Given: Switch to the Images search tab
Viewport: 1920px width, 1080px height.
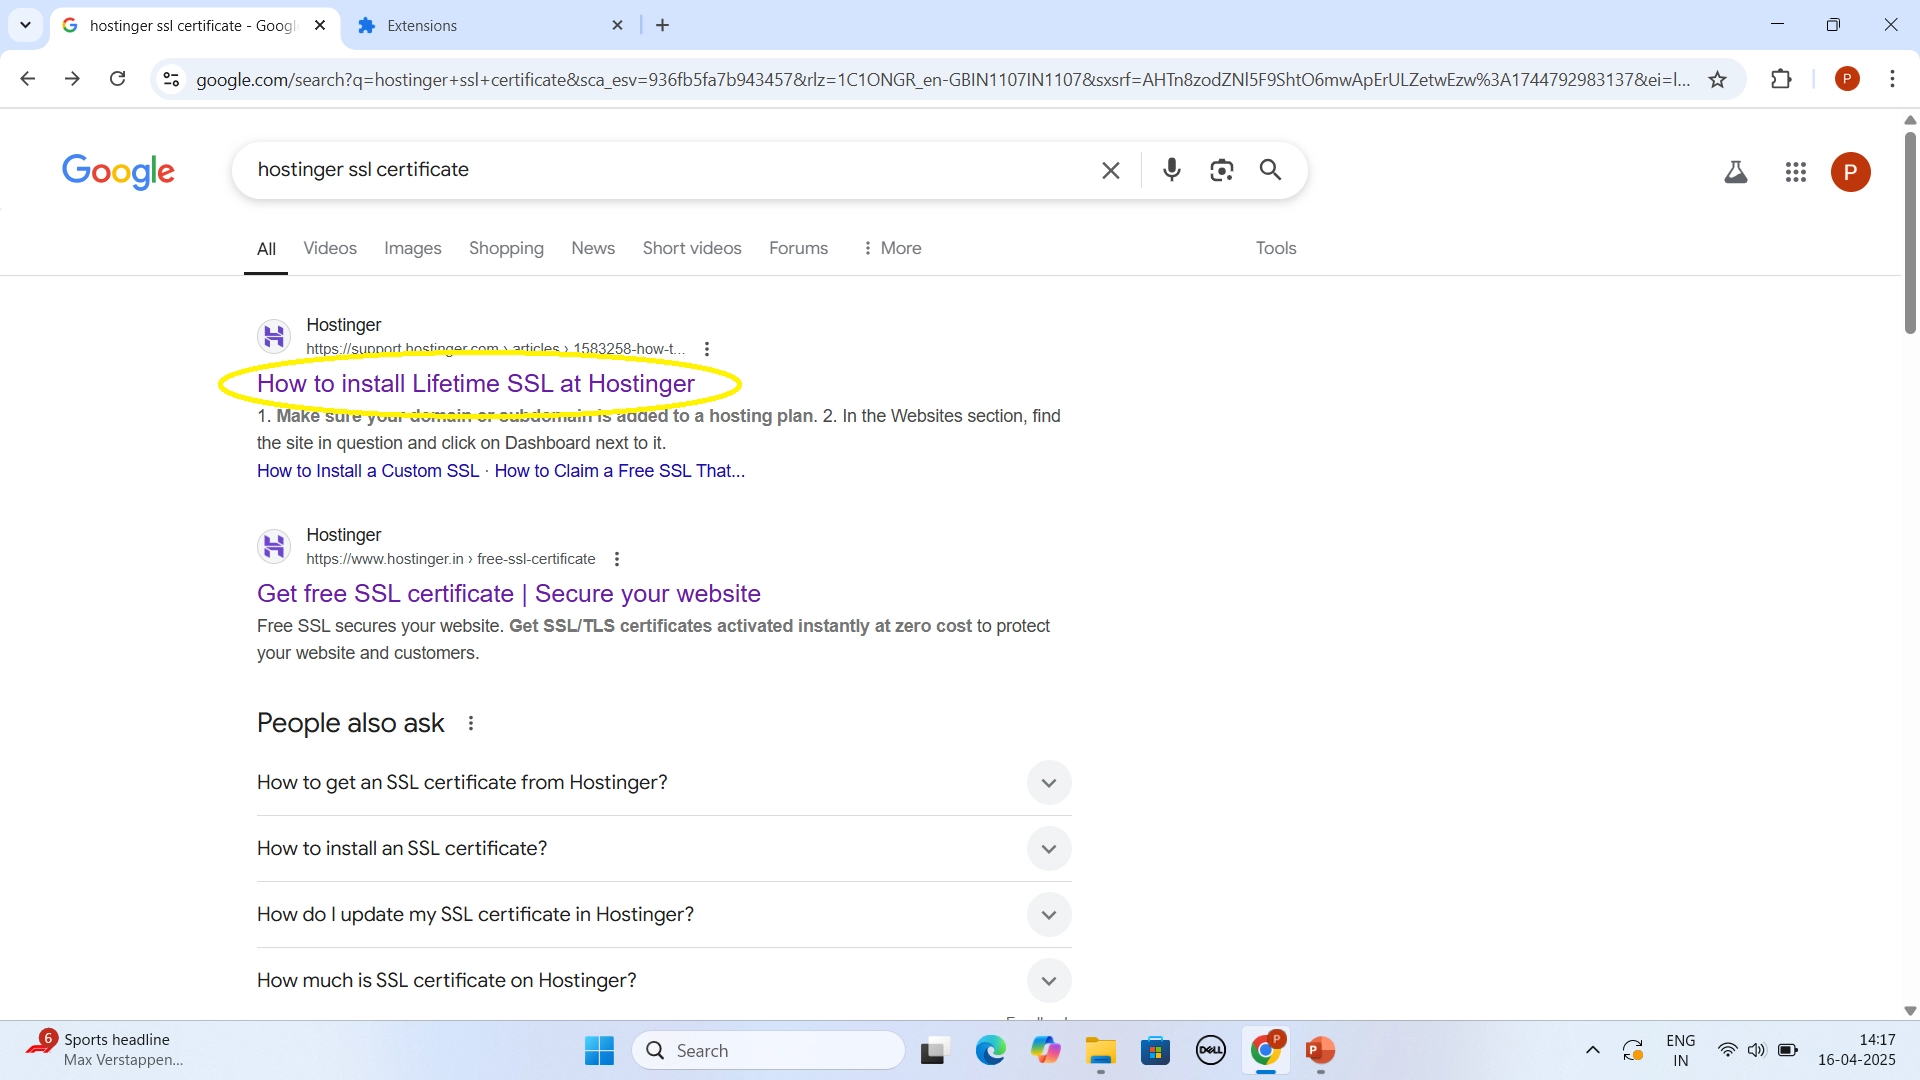Looking at the screenshot, I should tap(412, 248).
